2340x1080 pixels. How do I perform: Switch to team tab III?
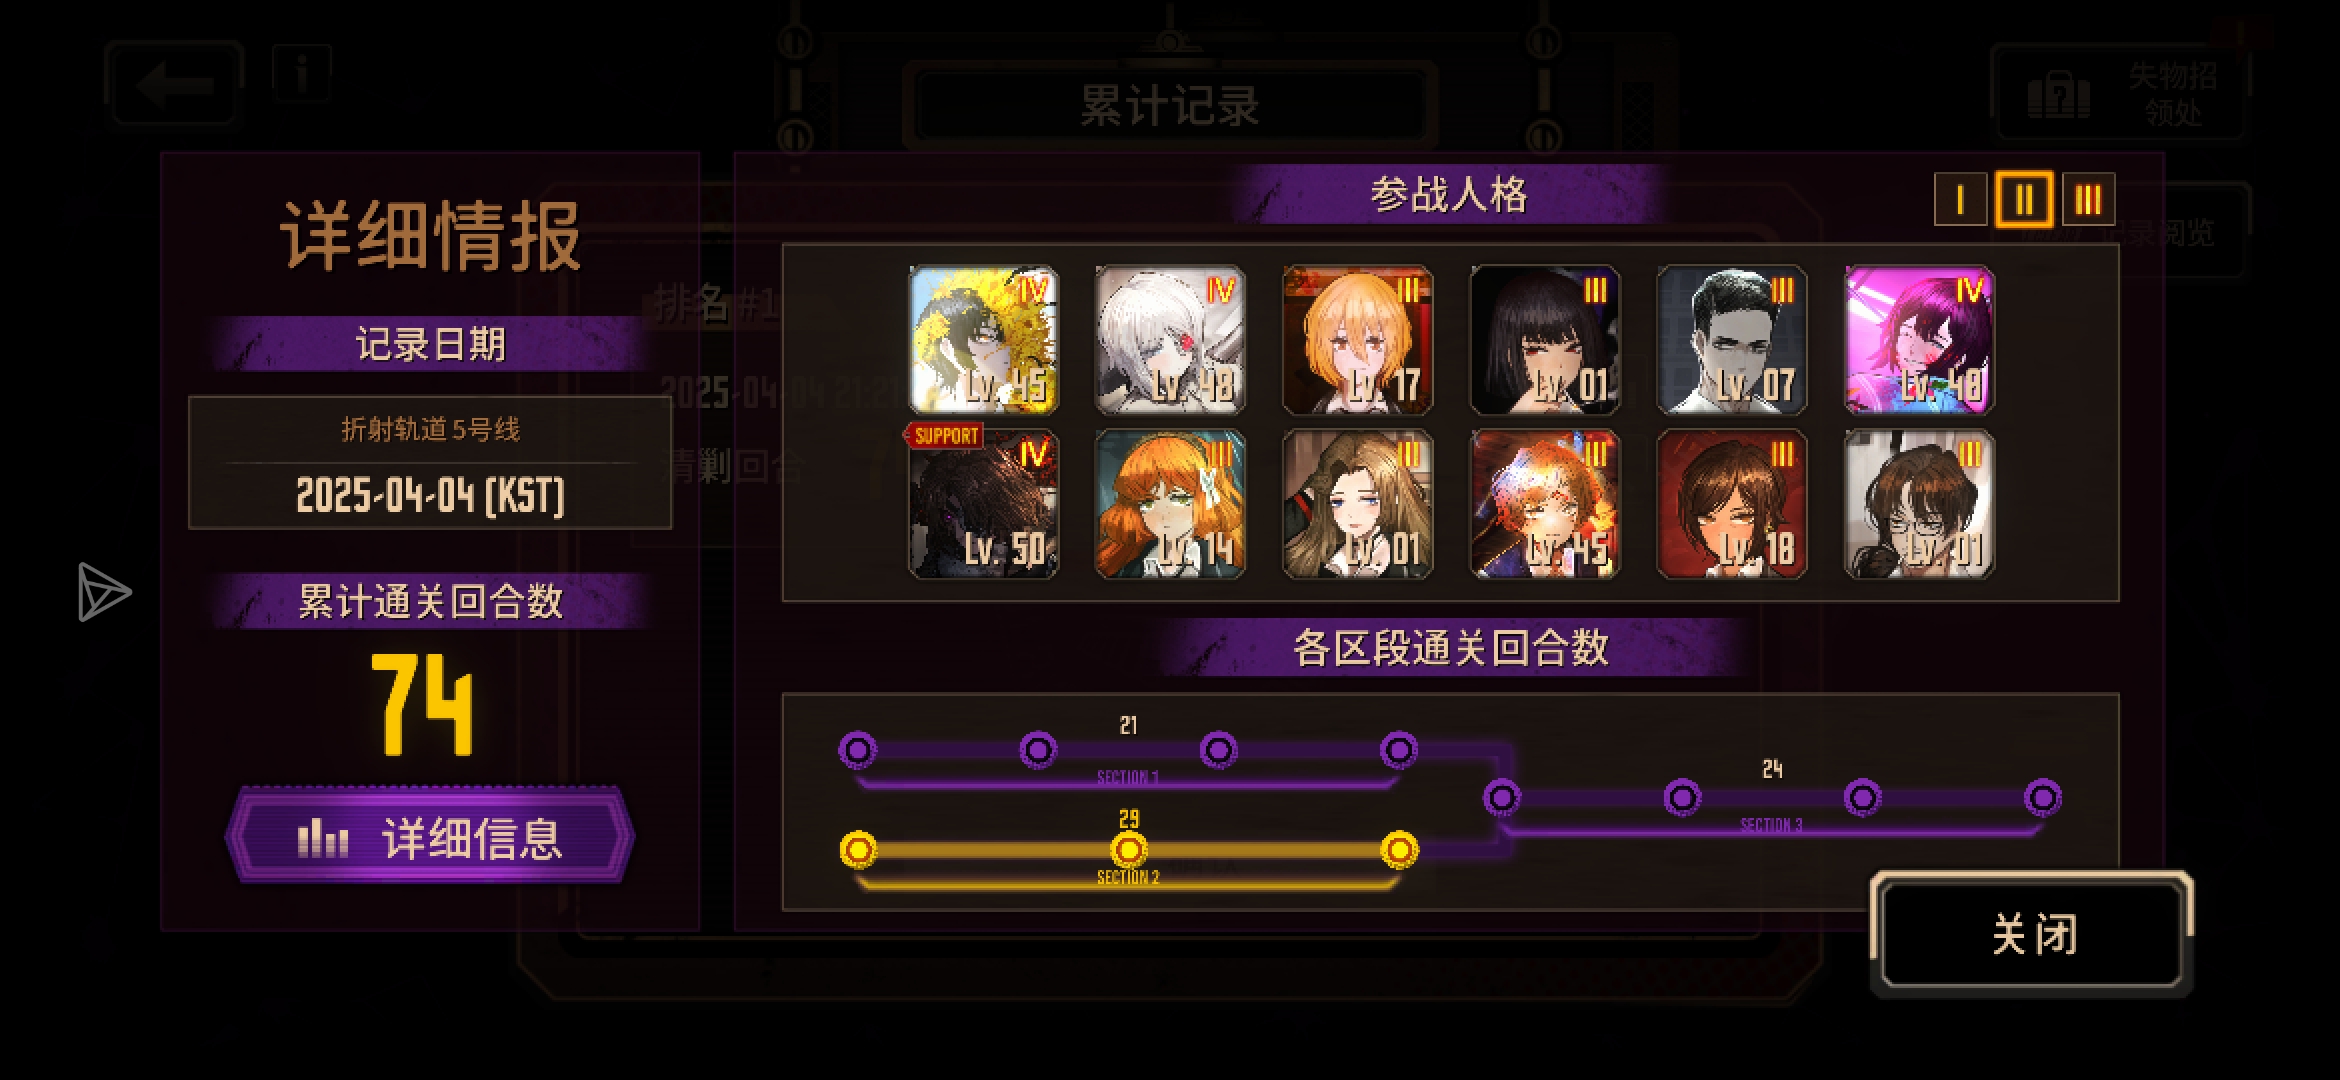[x=2088, y=200]
